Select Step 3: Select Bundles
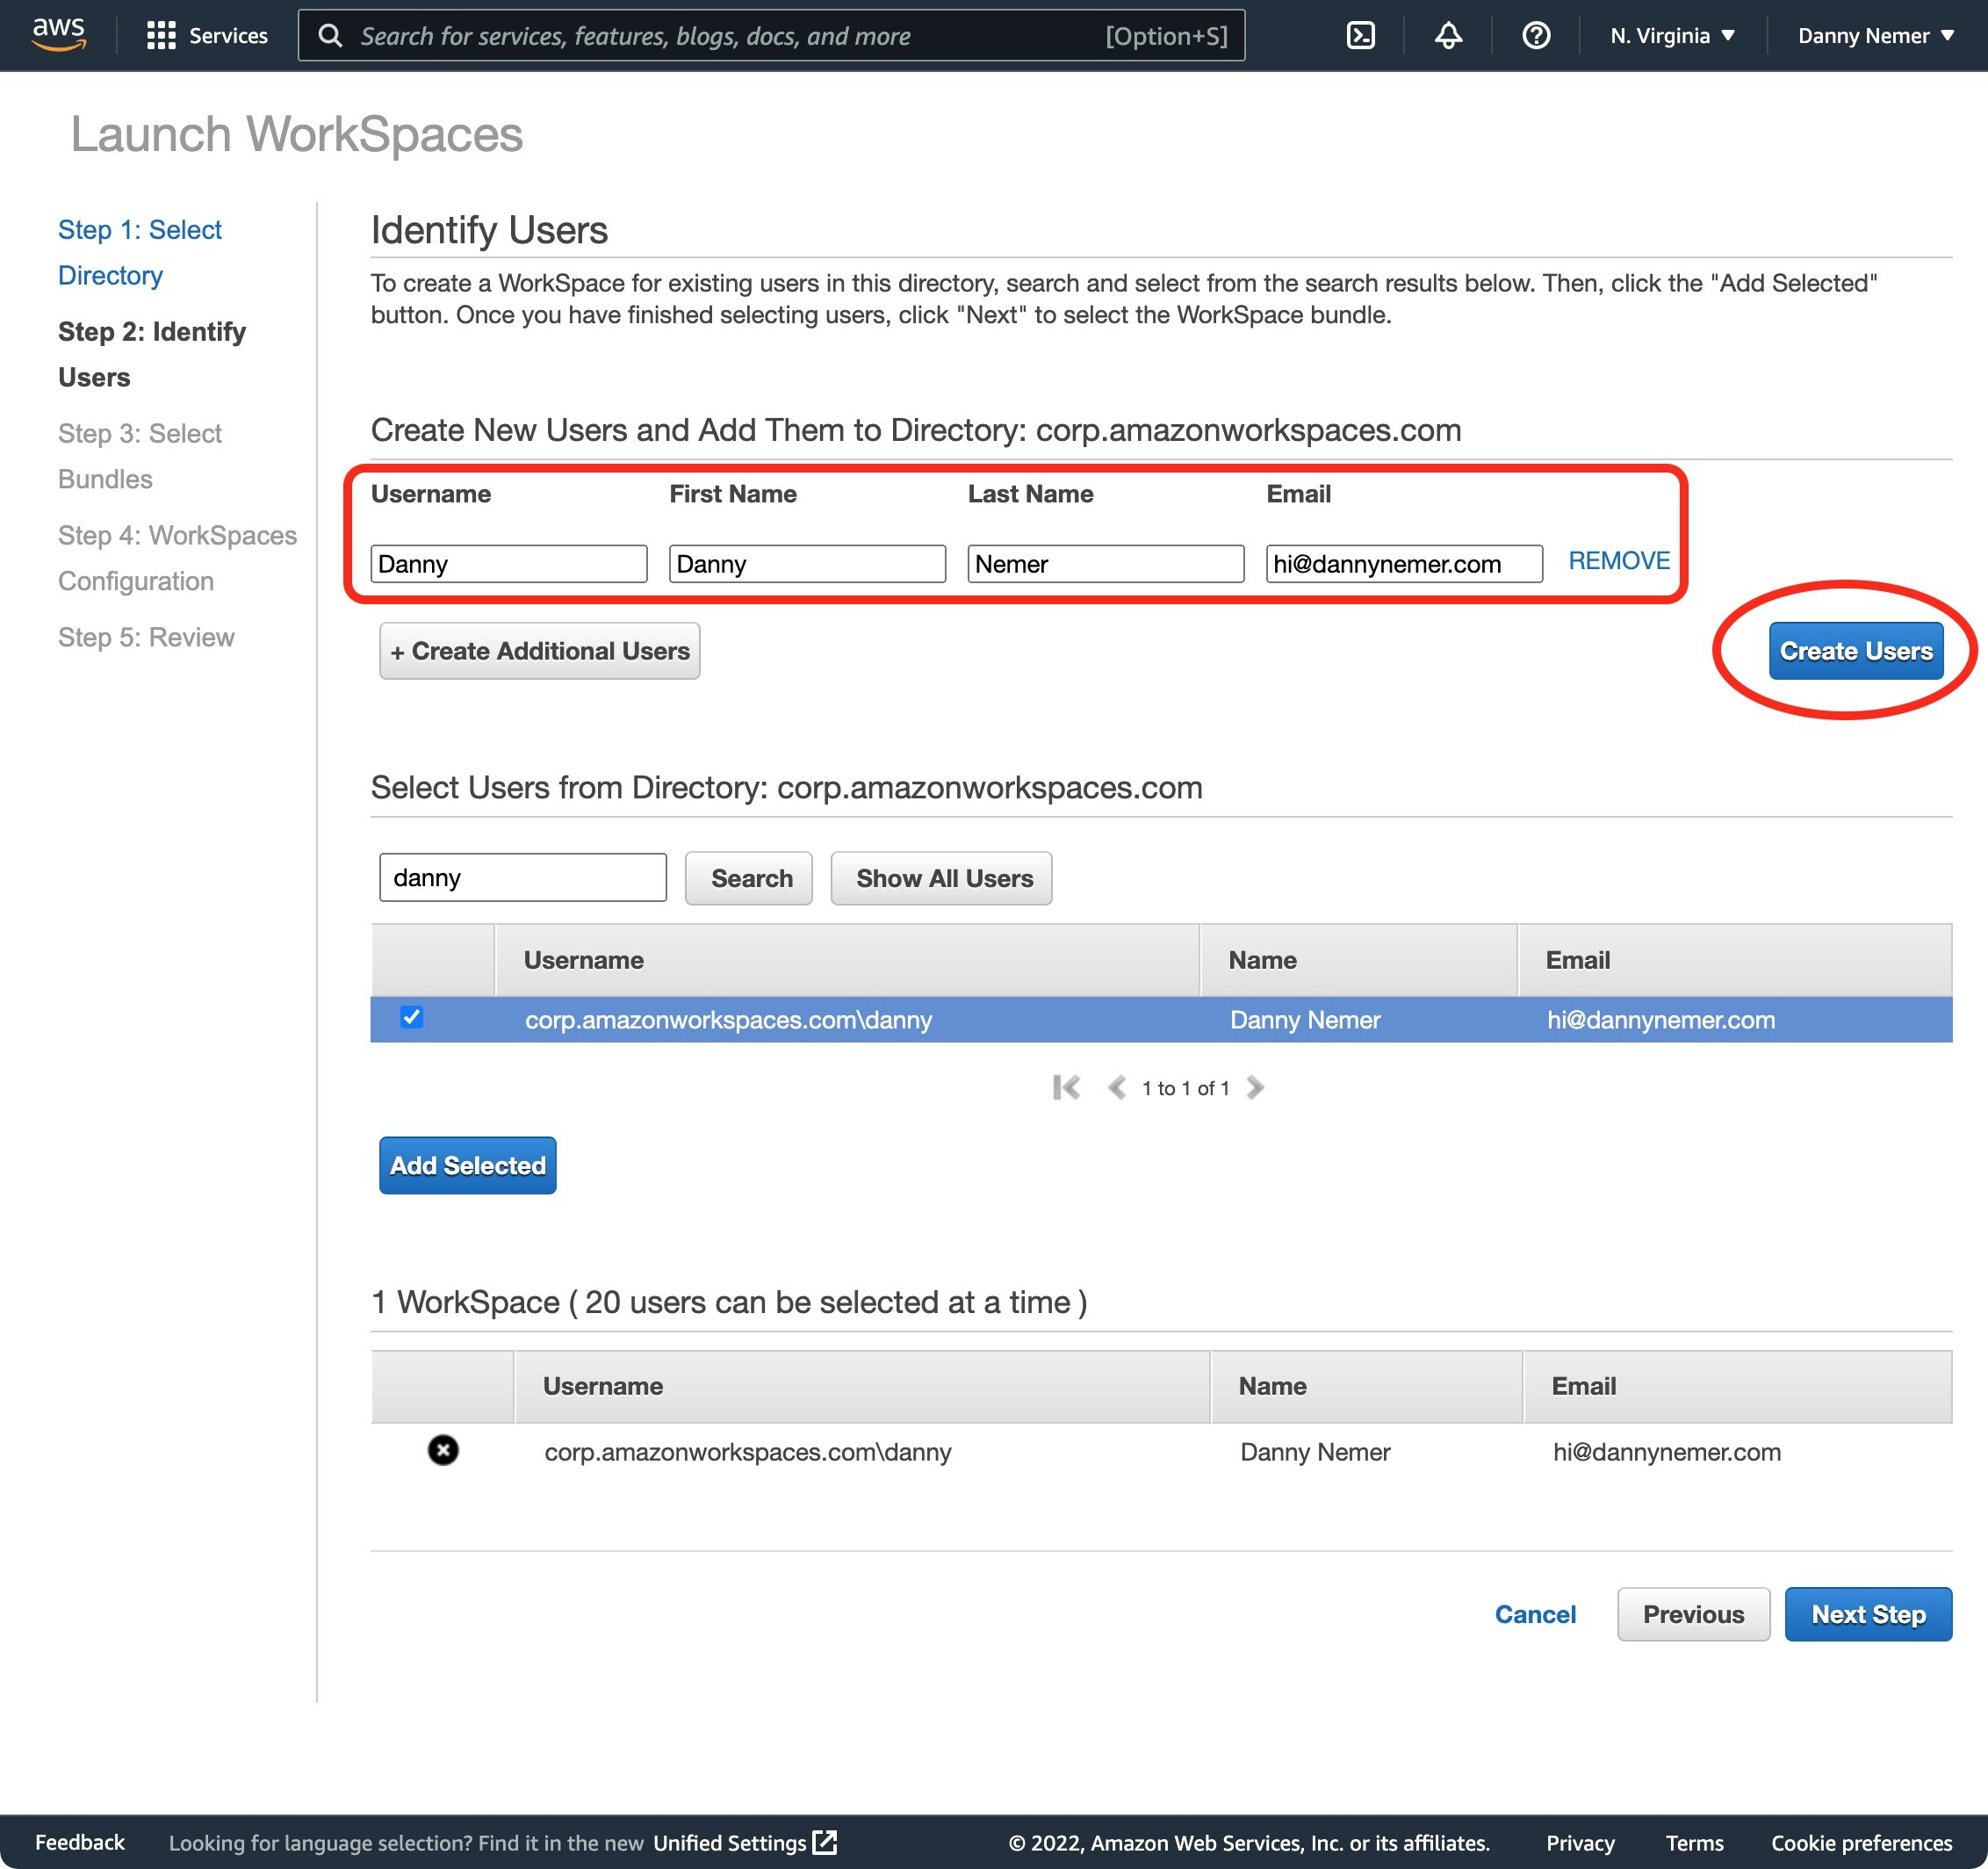 click(140, 456)
